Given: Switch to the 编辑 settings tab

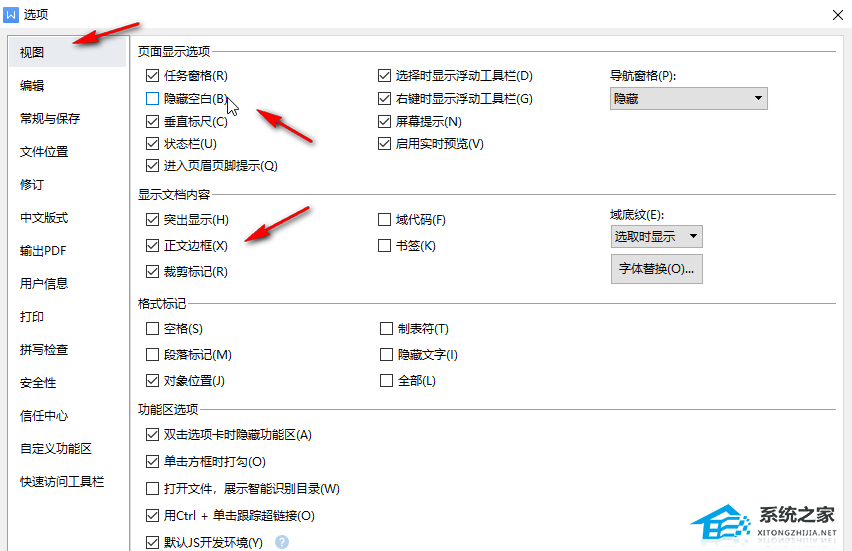Looking at the screenshot, I should 32,86.
